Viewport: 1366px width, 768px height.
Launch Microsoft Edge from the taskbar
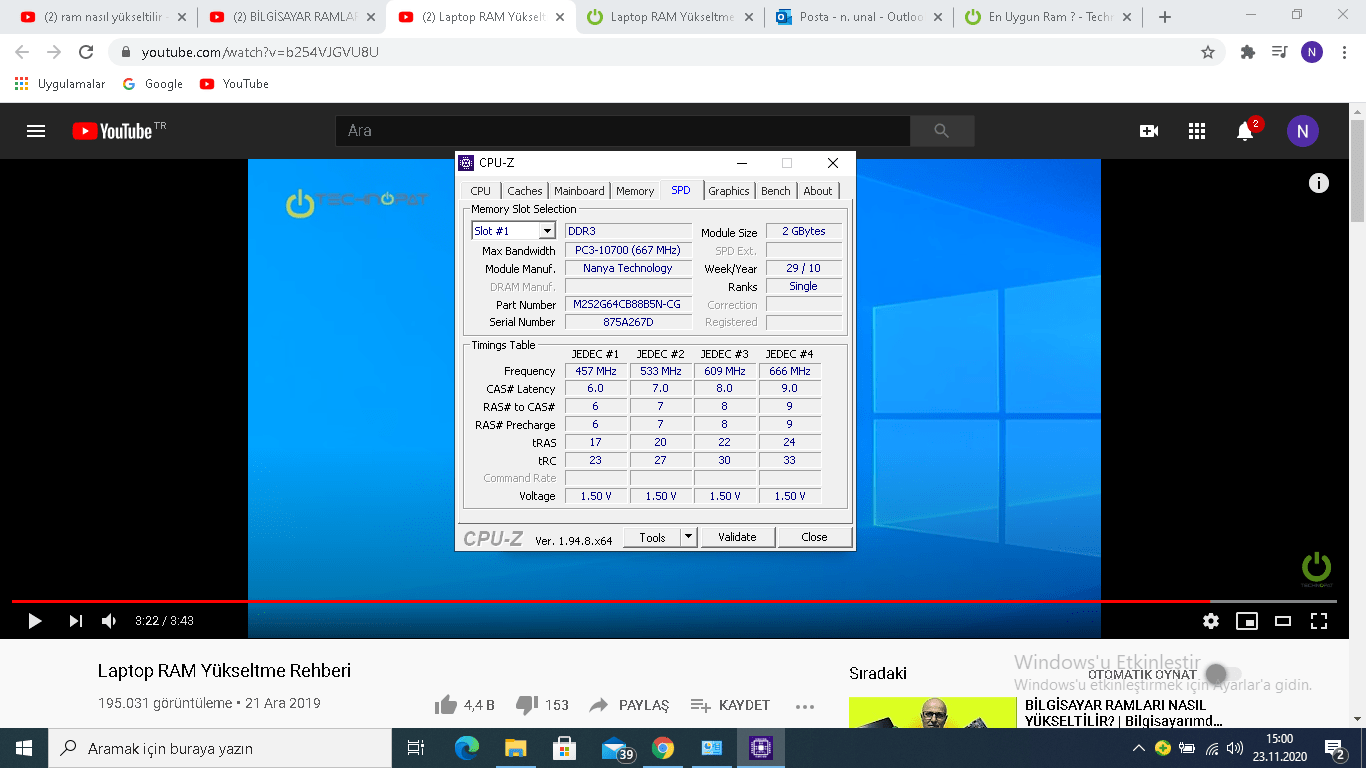click(x=467, y=748)
